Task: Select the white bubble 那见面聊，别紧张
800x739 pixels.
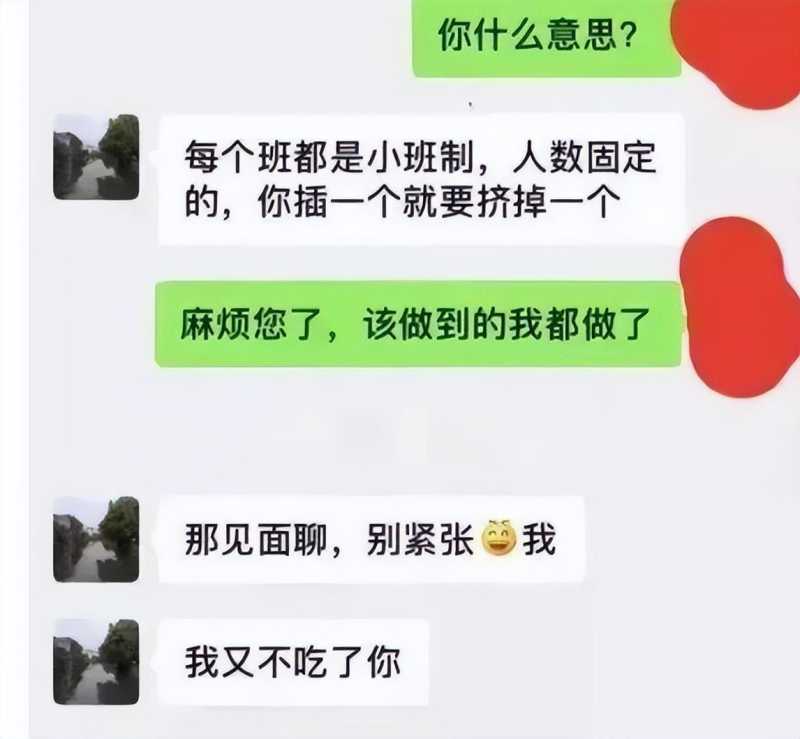Action: [x=371, y=539]
